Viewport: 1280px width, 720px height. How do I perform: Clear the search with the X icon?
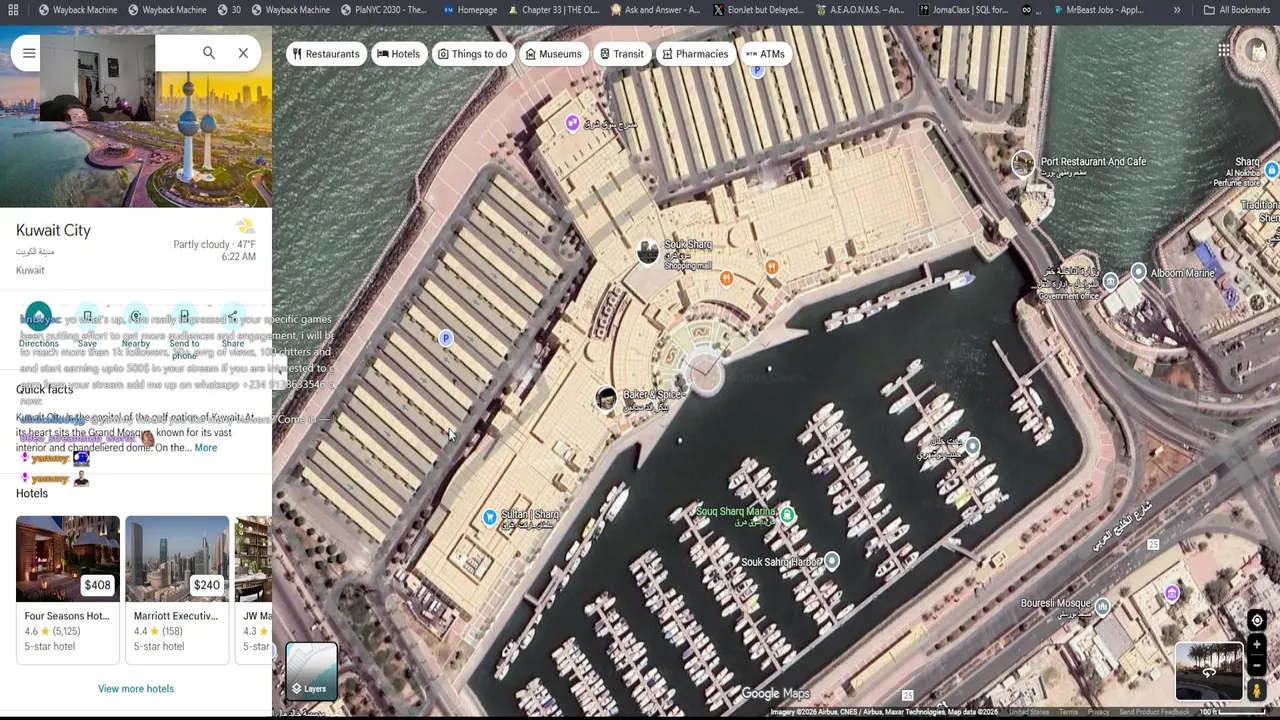243,53
